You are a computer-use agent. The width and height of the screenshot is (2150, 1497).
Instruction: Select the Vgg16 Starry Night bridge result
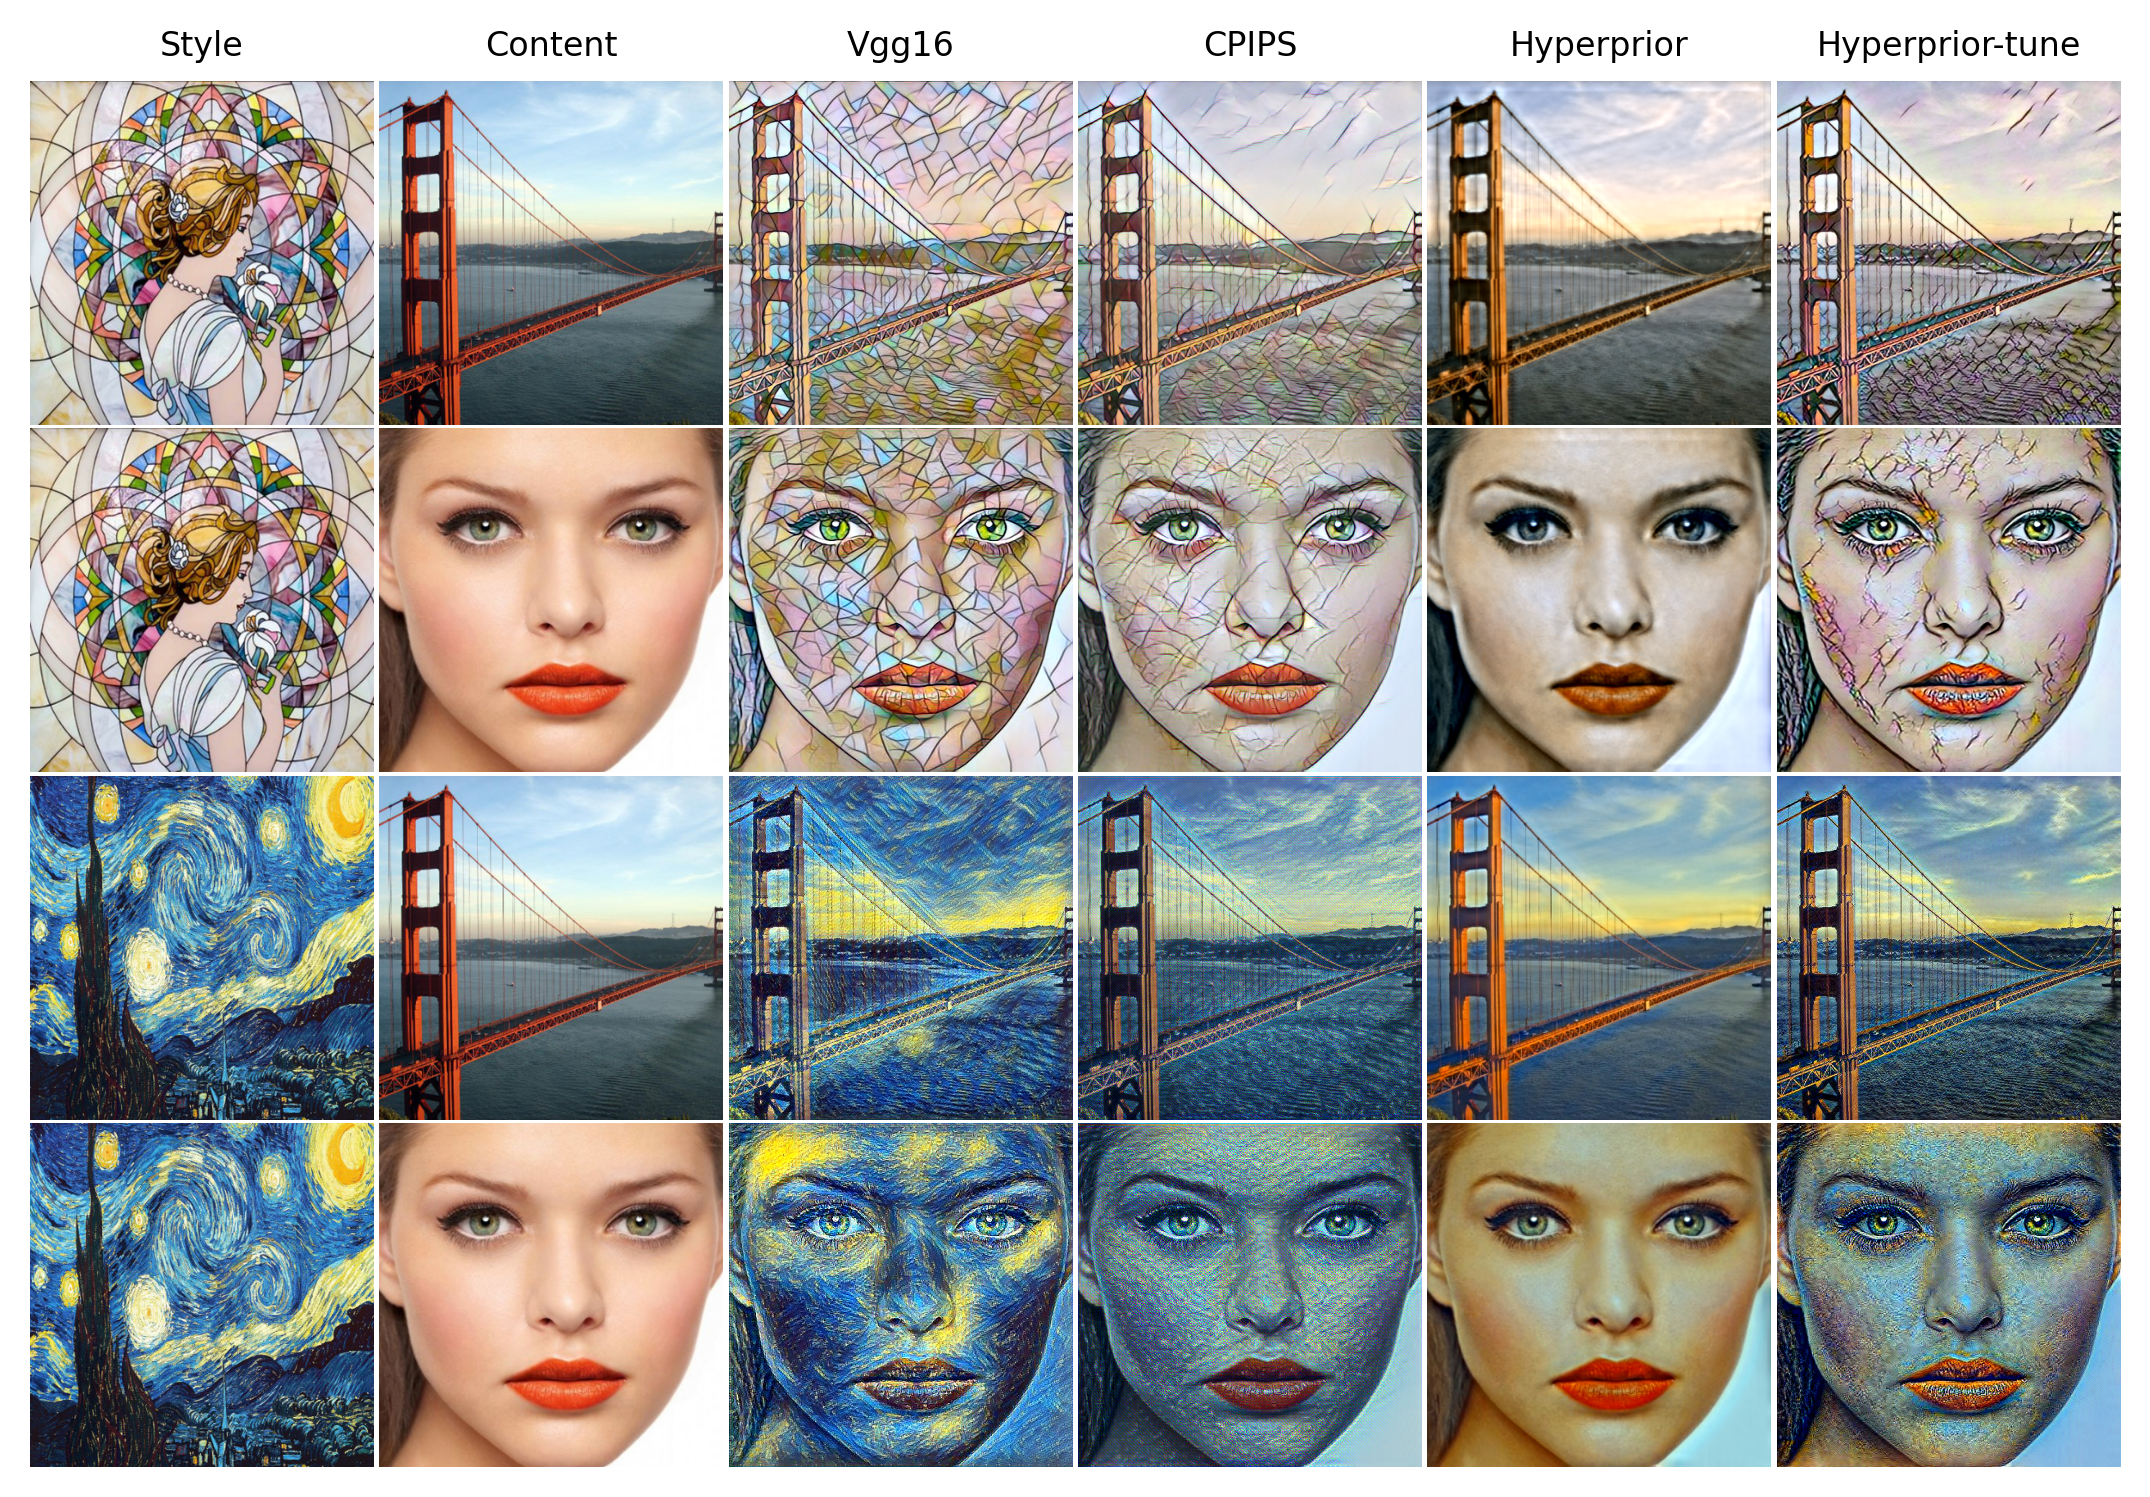(900, 948)
